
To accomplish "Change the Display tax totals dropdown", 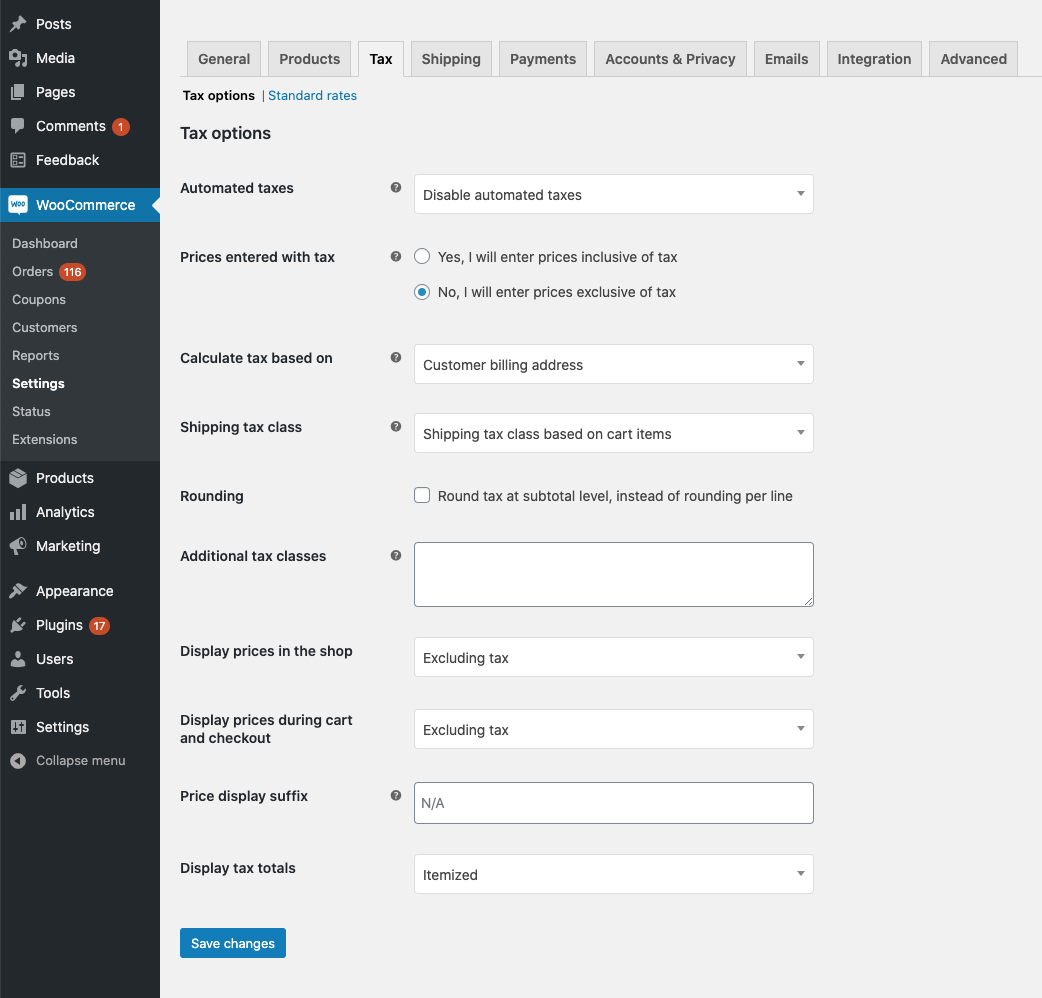I will 613,874.
